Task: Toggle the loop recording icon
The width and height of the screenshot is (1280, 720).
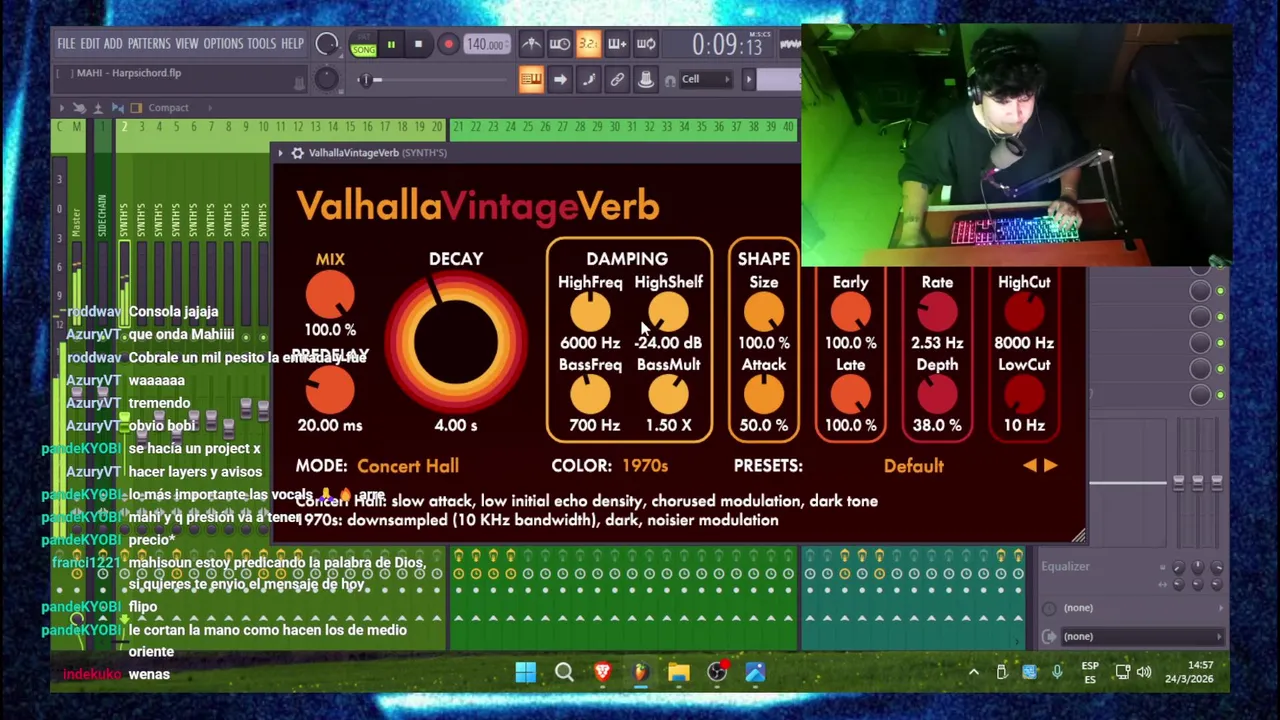Action: click(646, 44)
